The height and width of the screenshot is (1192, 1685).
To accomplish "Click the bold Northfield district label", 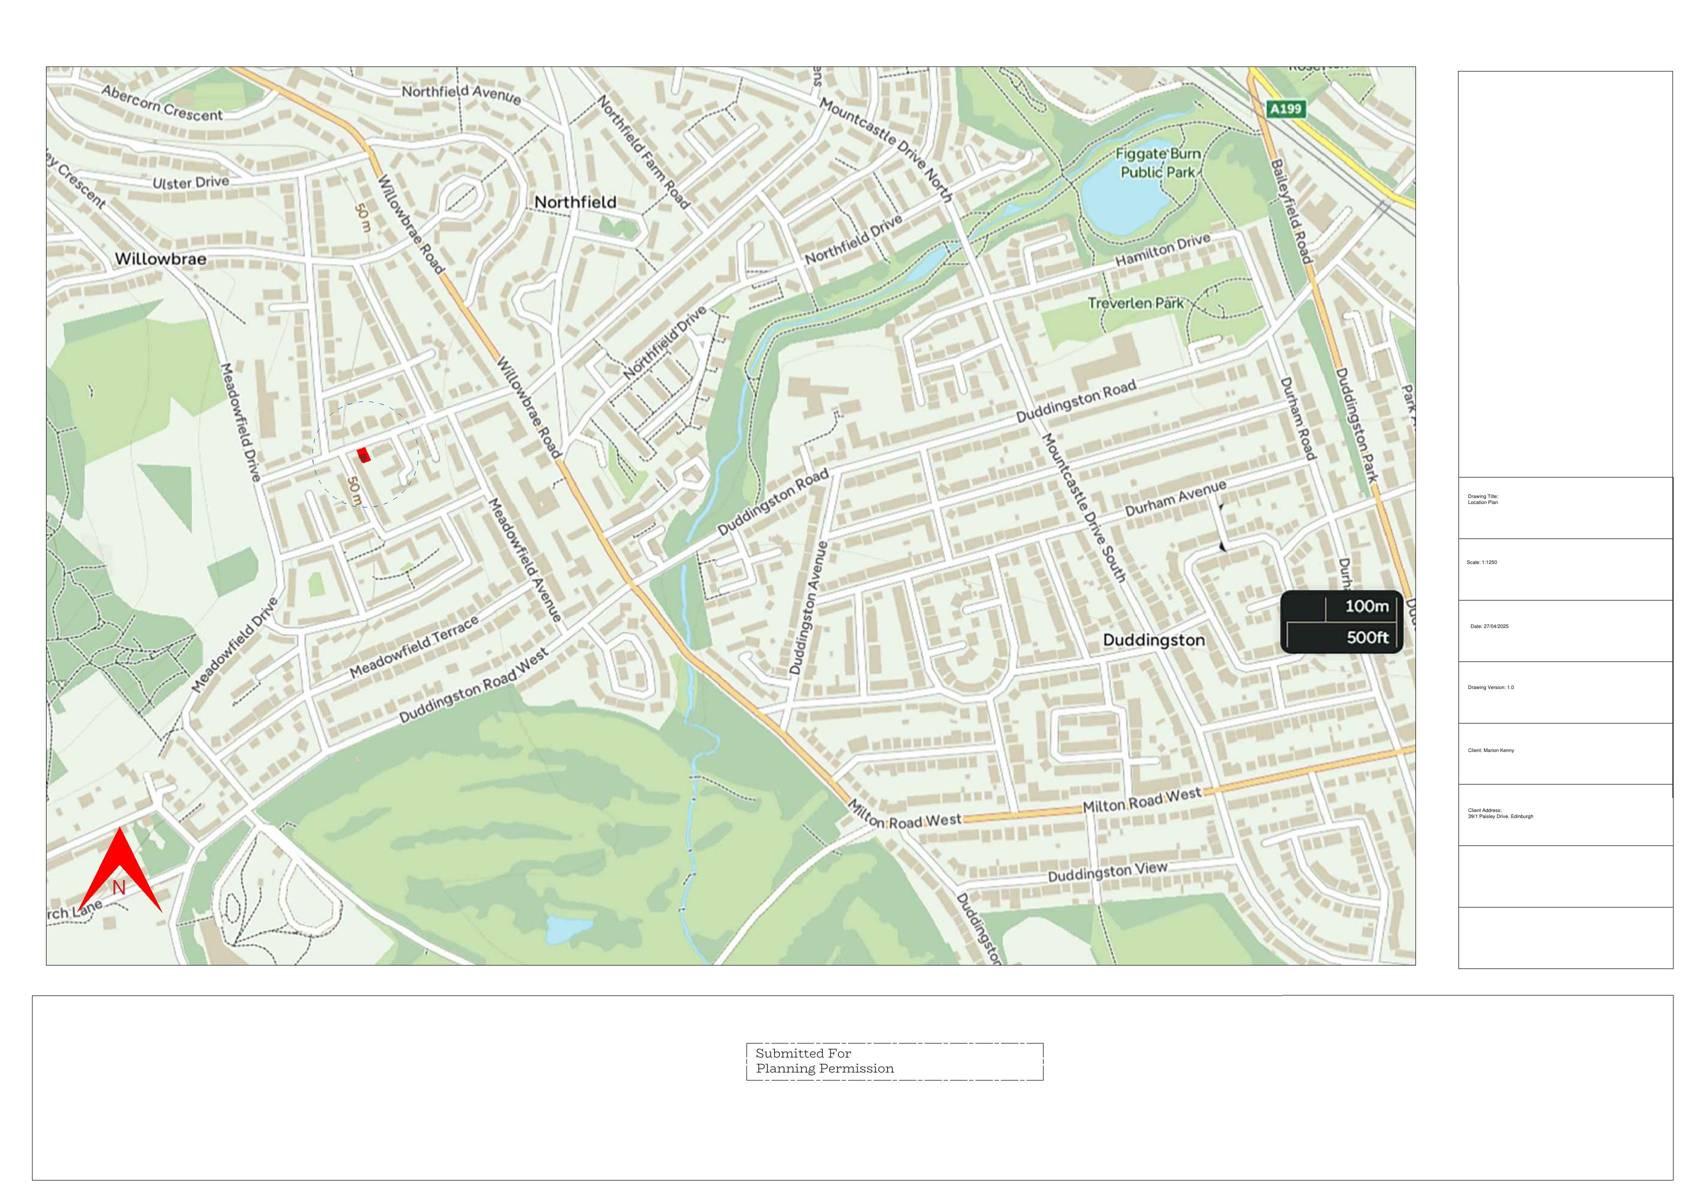I will click(x=575, y=202).
